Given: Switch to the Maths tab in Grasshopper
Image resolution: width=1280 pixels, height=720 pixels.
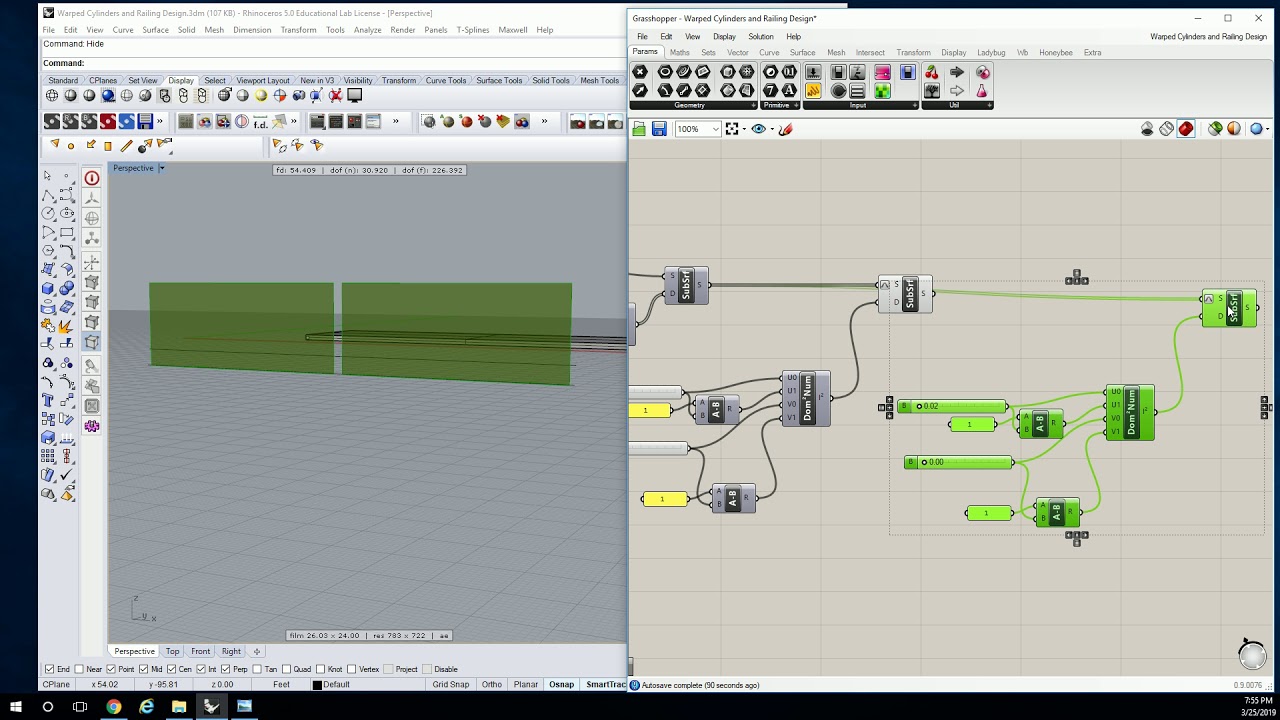Looking at the screenshot, I should 680,52.
